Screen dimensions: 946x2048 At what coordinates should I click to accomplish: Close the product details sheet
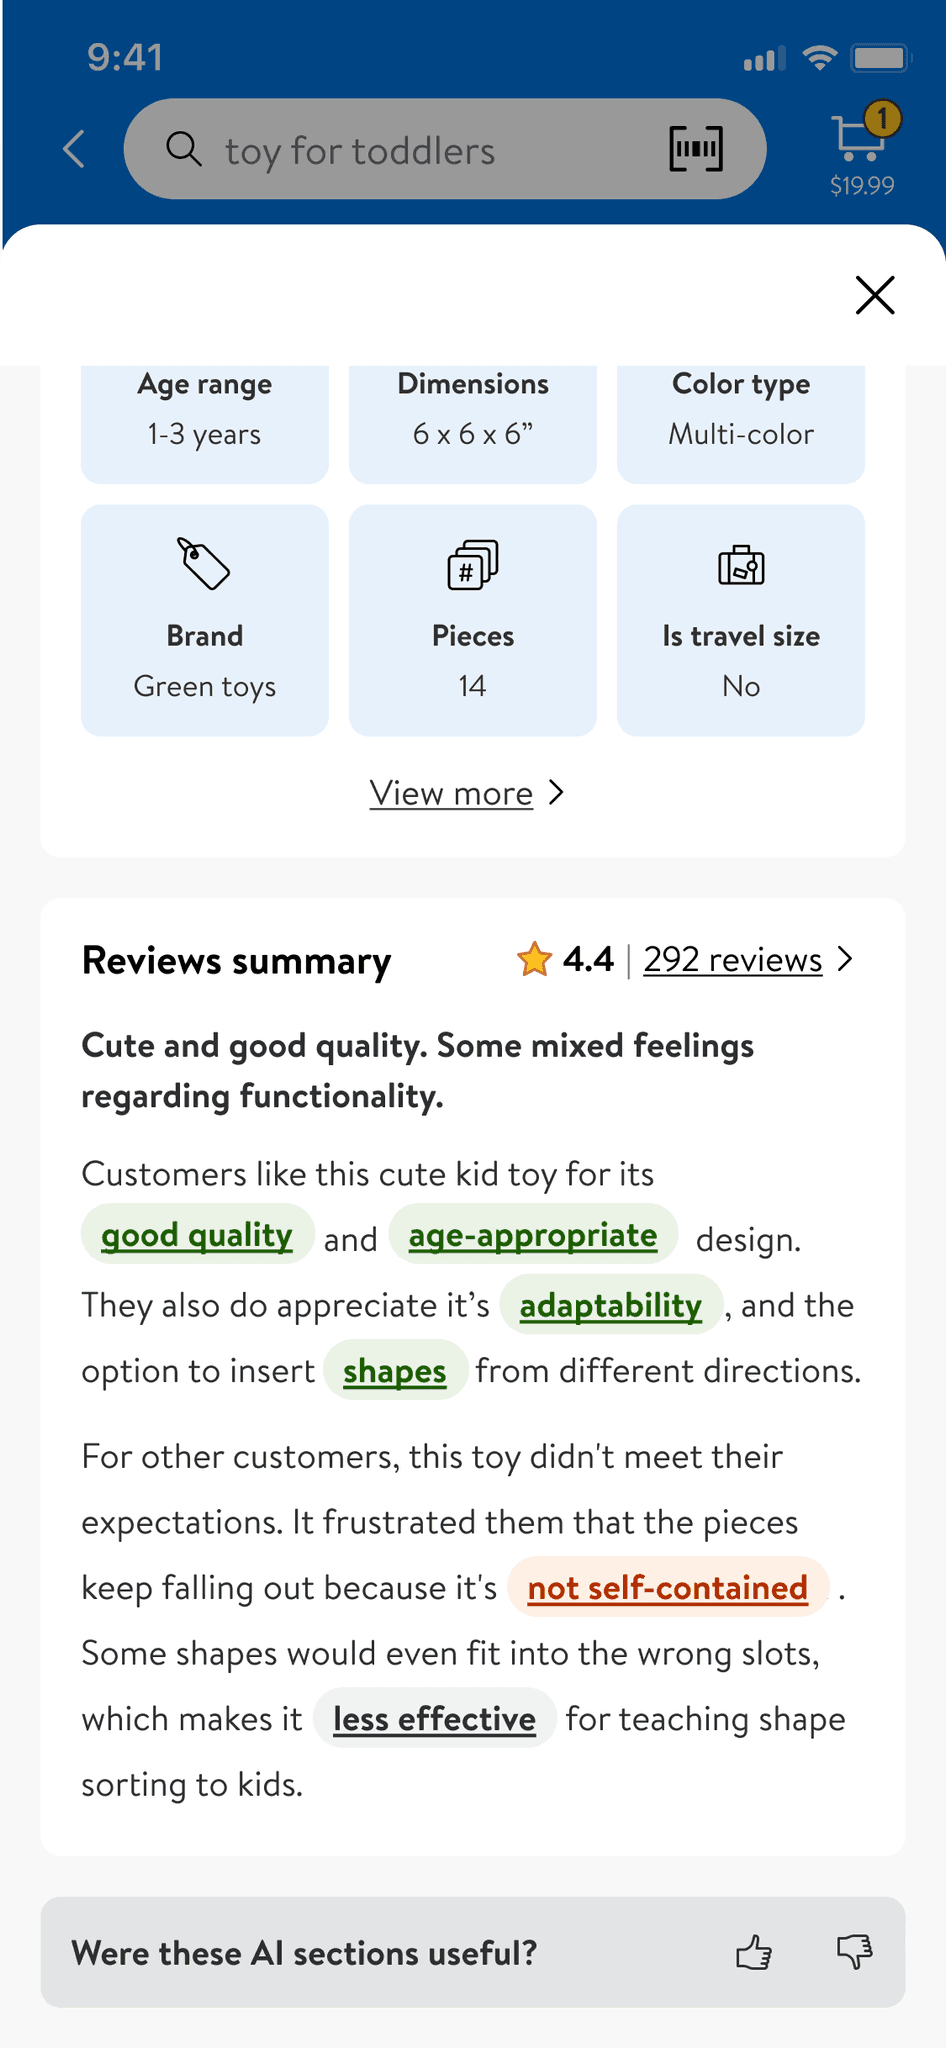pos(875,295)
